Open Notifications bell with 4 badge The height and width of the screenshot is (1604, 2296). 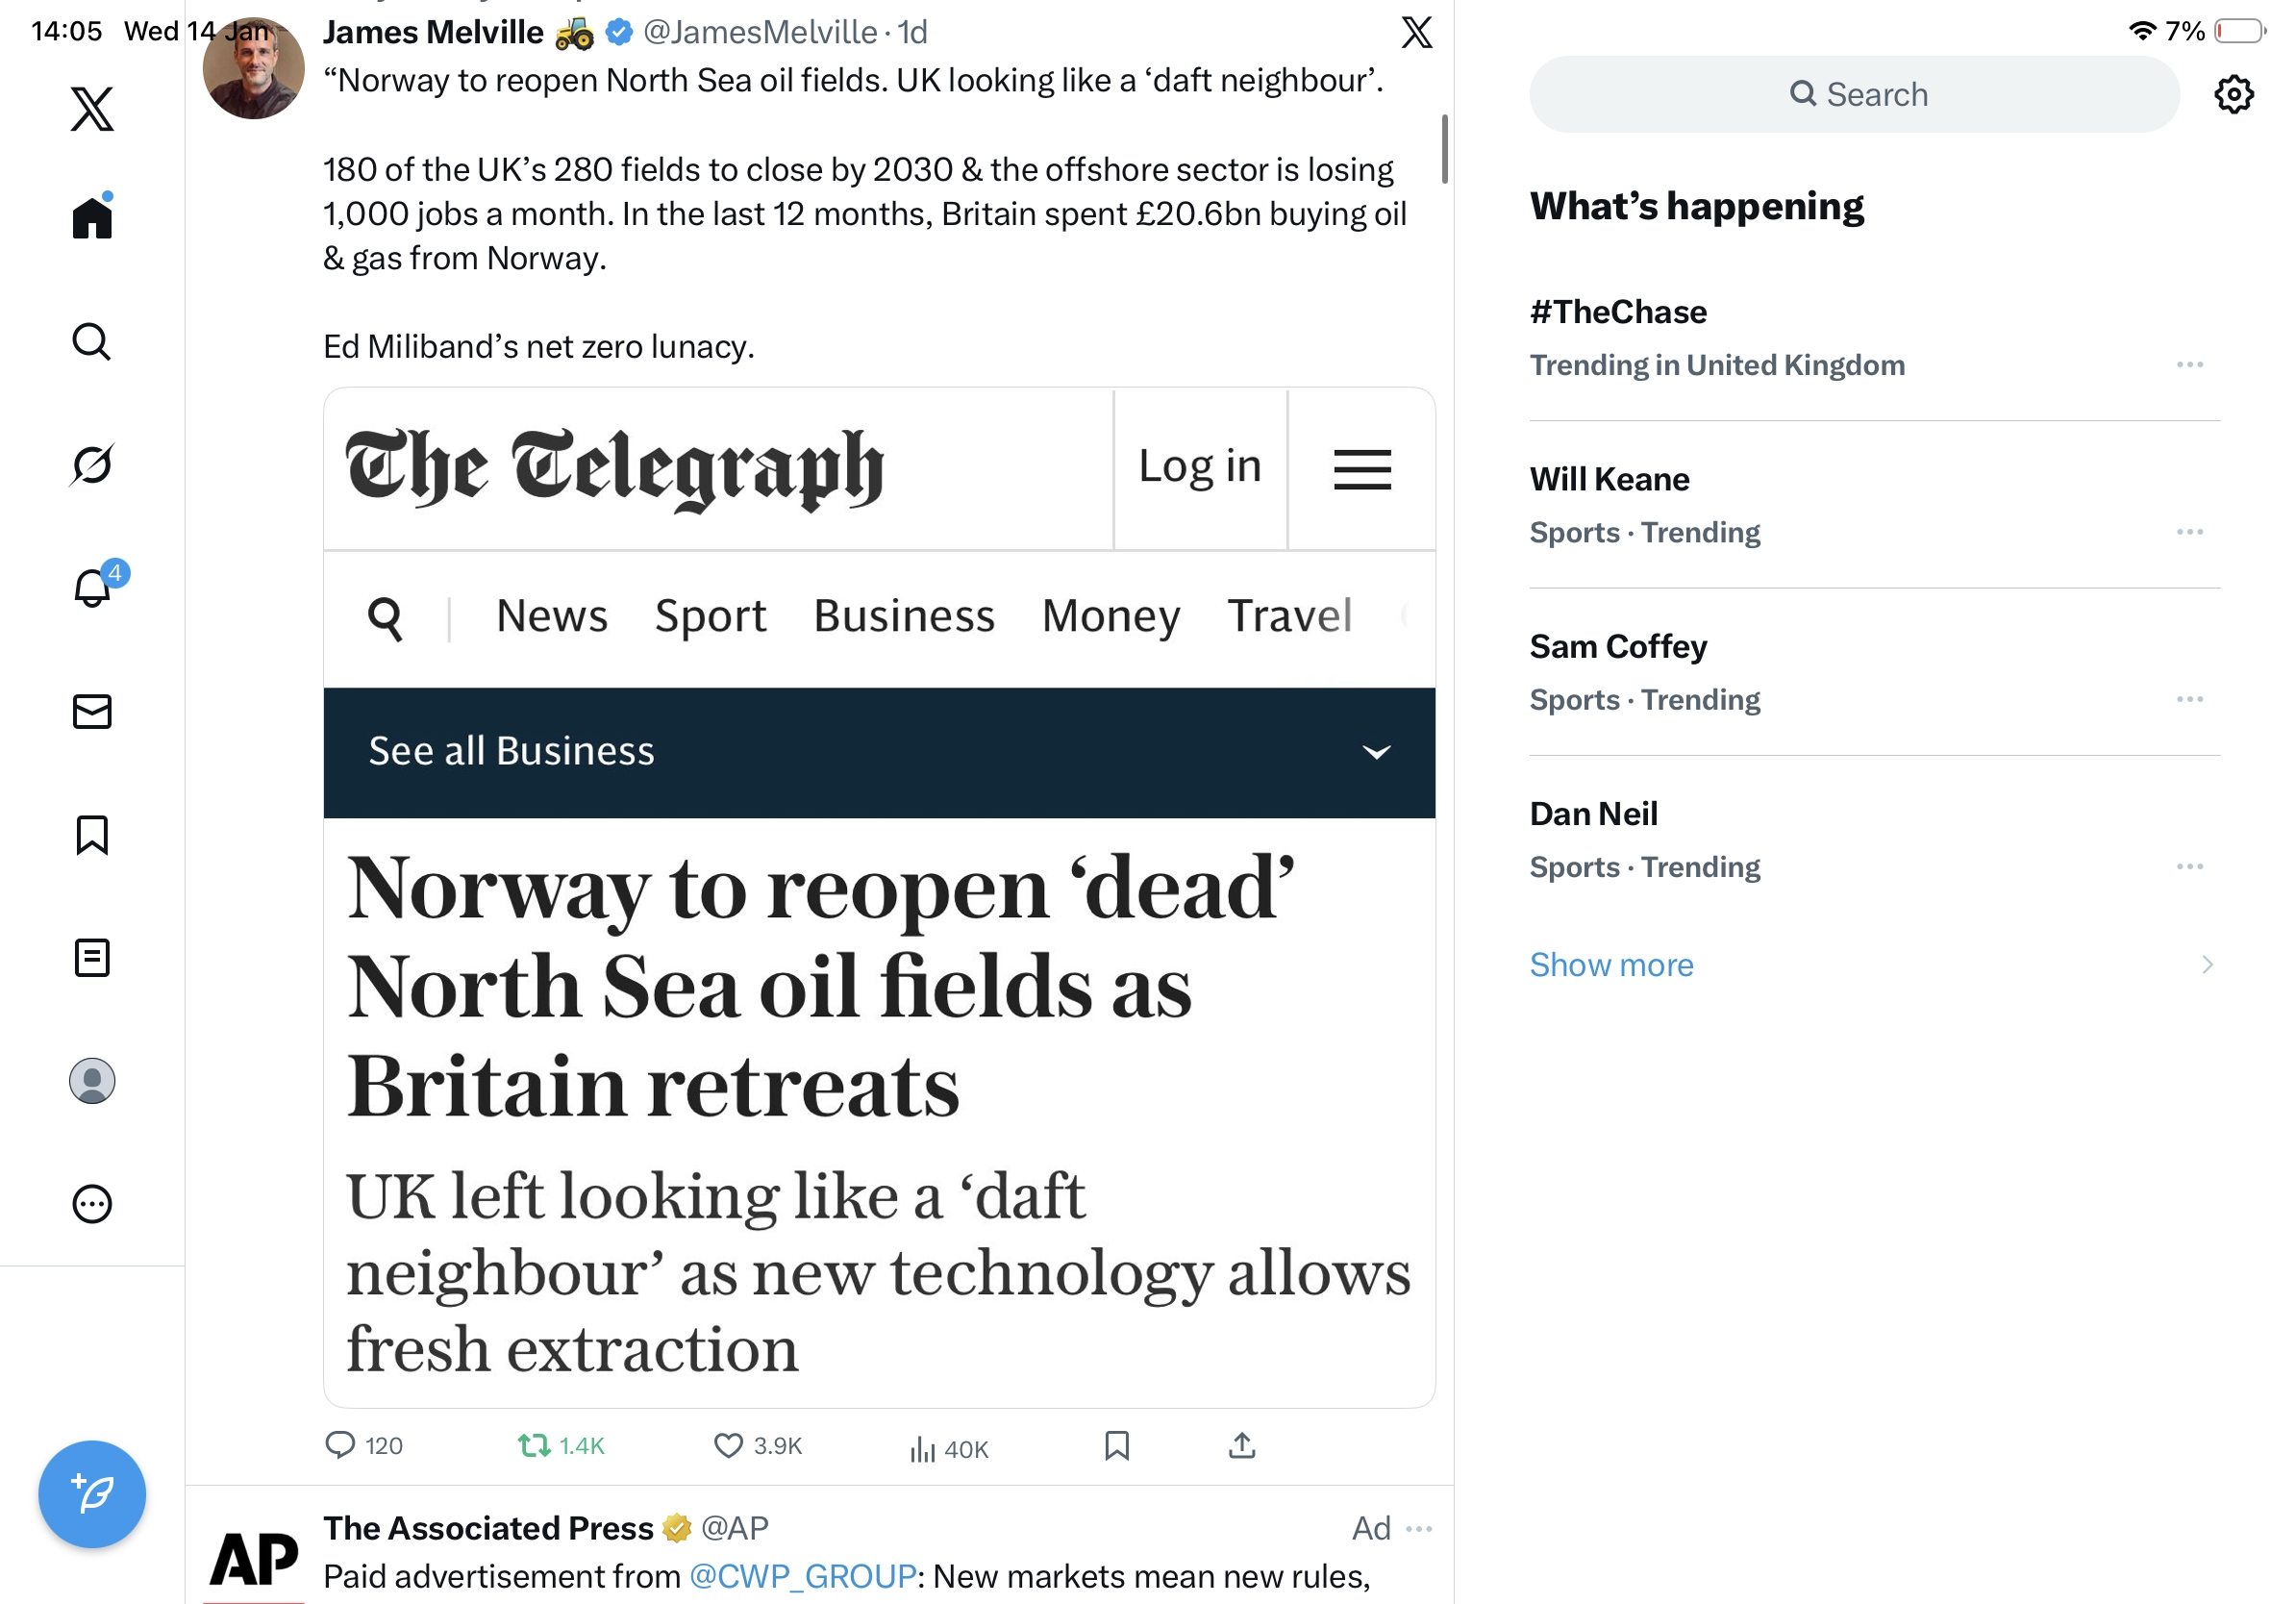tap(94, 588)
